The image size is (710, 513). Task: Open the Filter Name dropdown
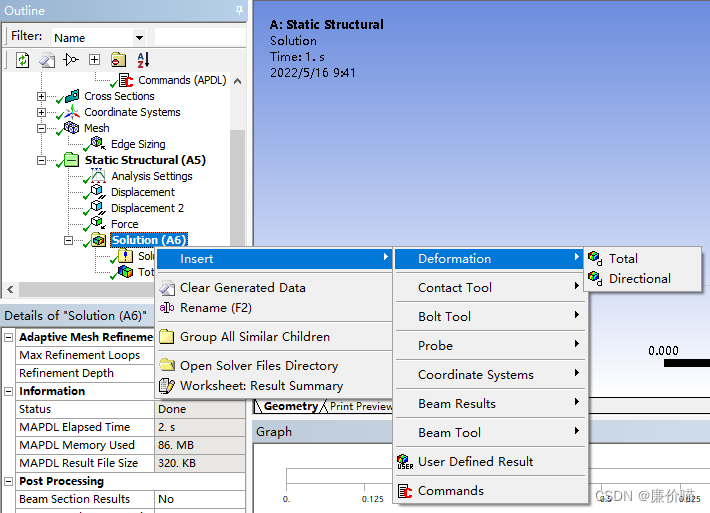[139, 38]
